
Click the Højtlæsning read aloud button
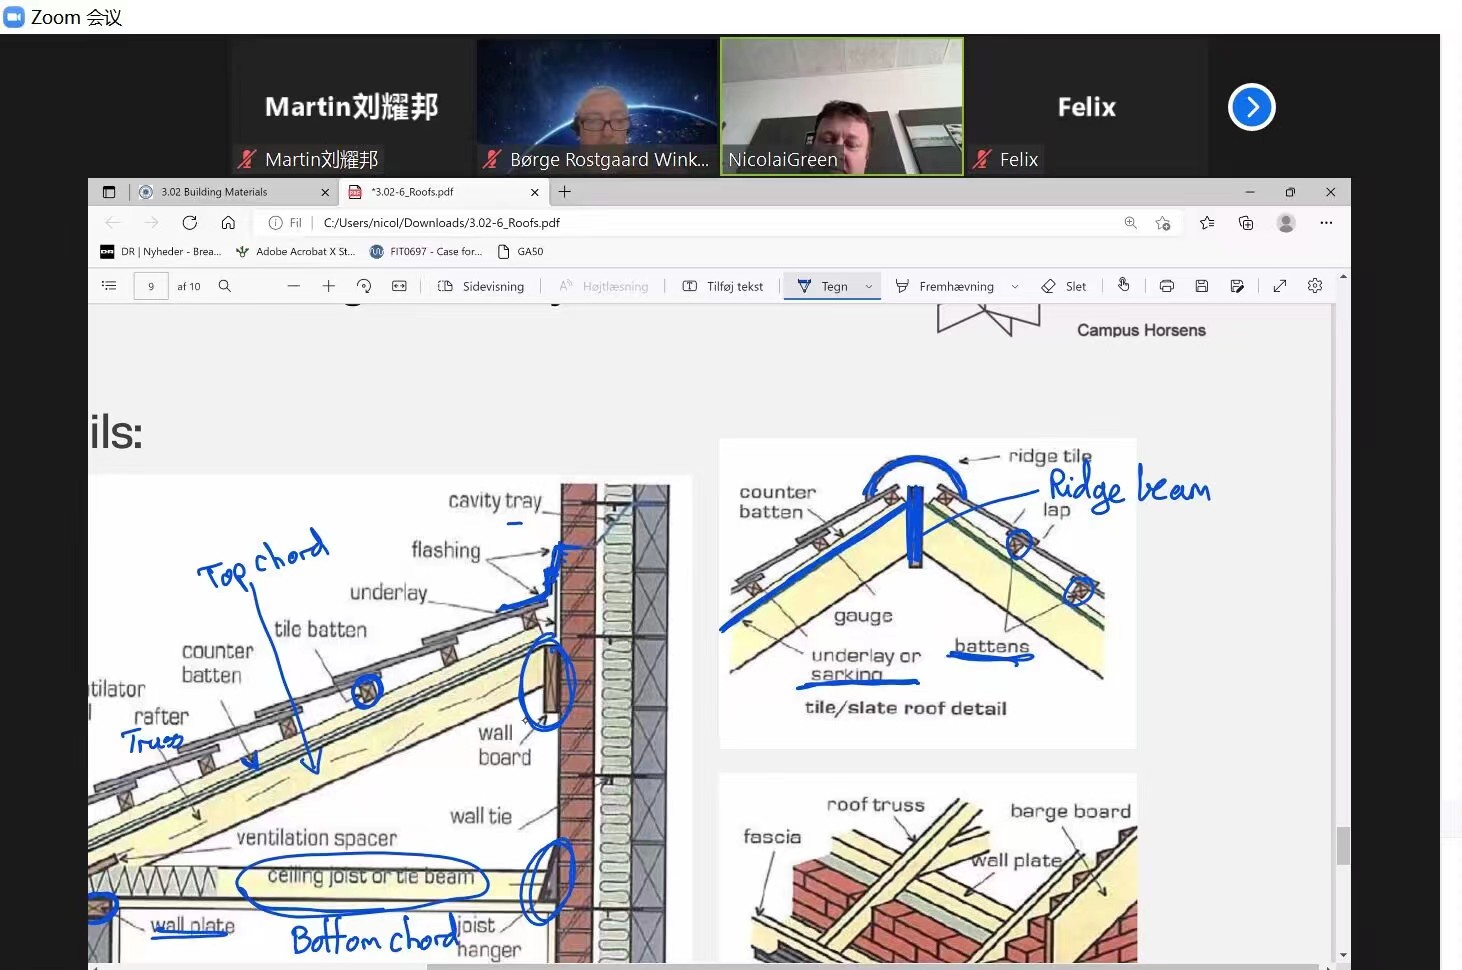pos(603,286)
